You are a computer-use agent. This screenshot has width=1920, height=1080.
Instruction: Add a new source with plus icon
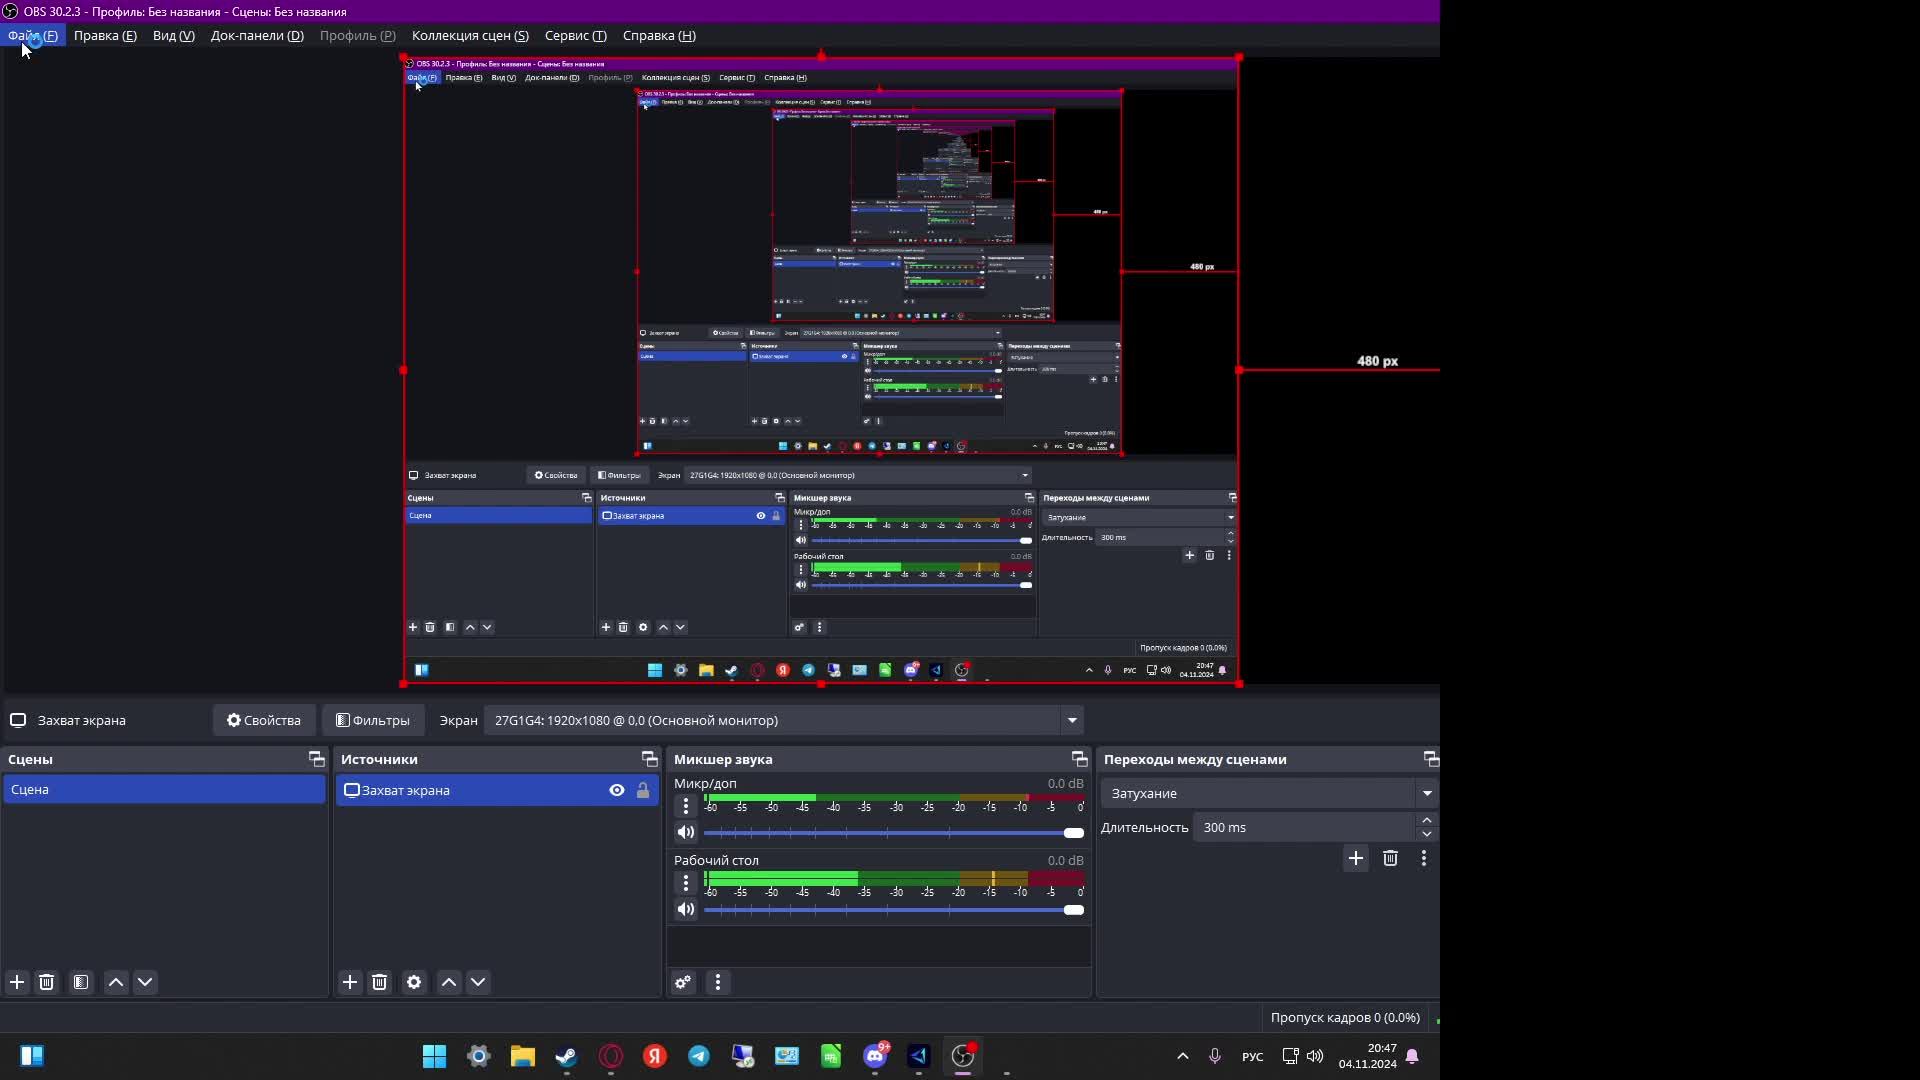tap(350, 982)
